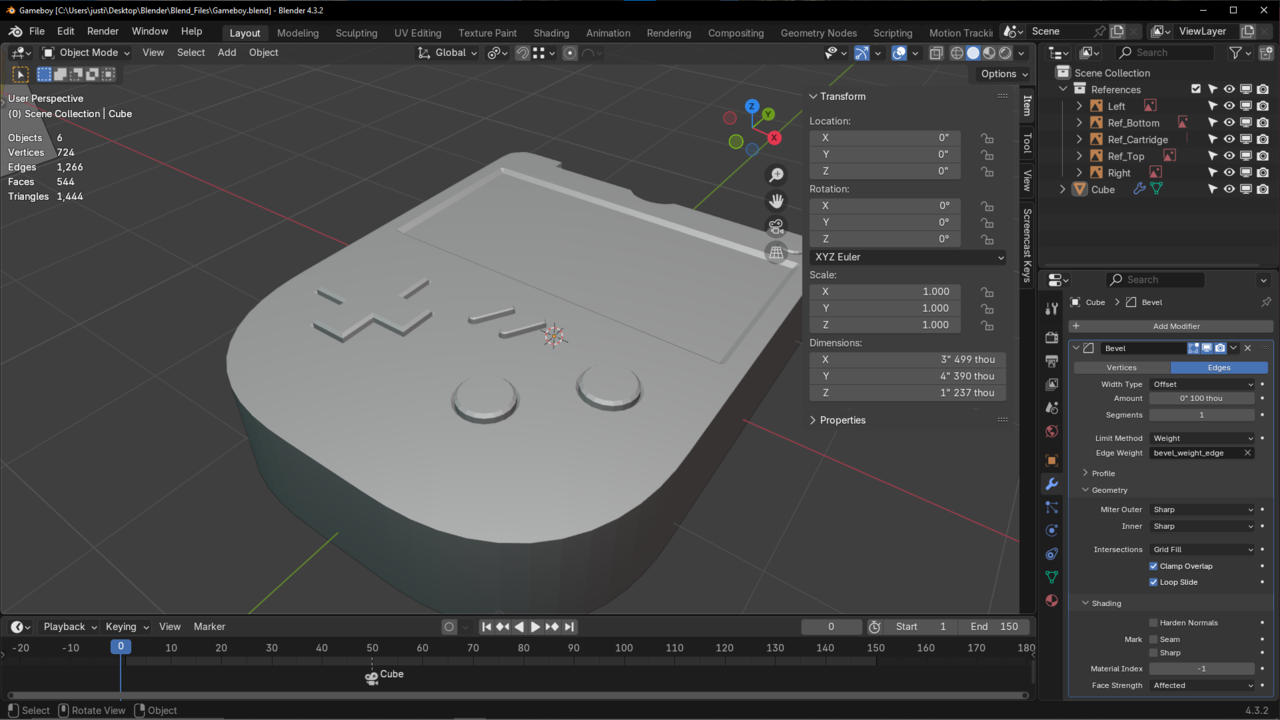Screen dimensions: 1280x720
Task: Open the viewport Add menu
Action: tap(227, 53)
